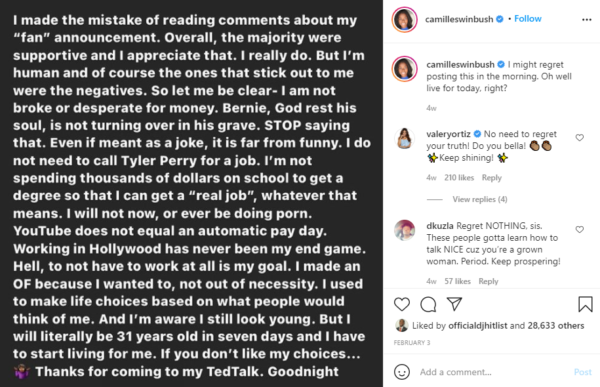This screenshot has height=387, width=600.
Task: Save the post with the bookmark icon
Action: pos(585,304)
